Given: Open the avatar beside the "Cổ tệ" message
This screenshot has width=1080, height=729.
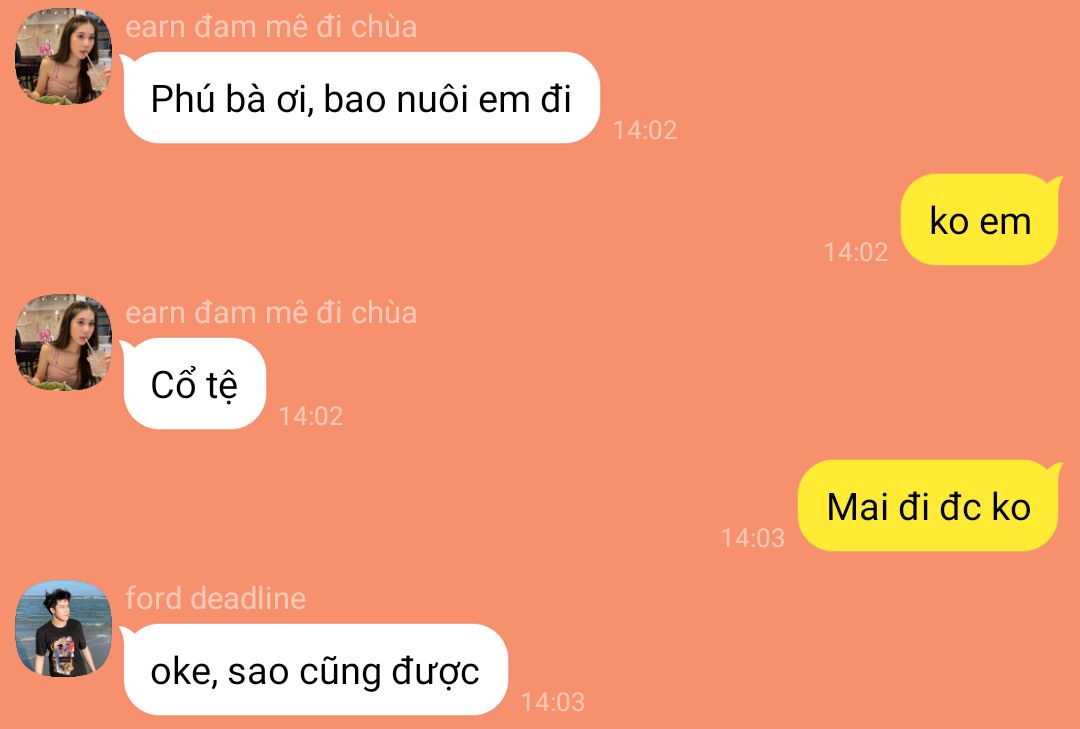Looking at the screenshot, I should point(63,342).
